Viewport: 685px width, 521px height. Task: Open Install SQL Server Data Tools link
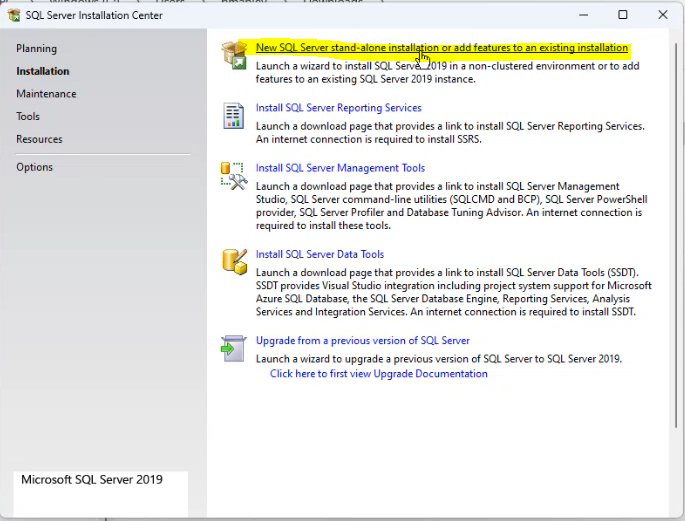tap(320, 254)
